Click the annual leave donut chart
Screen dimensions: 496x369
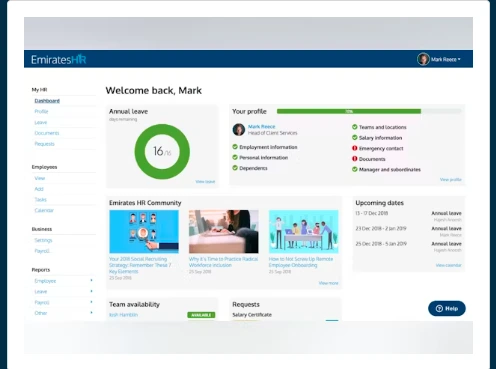tap(162, 152)
